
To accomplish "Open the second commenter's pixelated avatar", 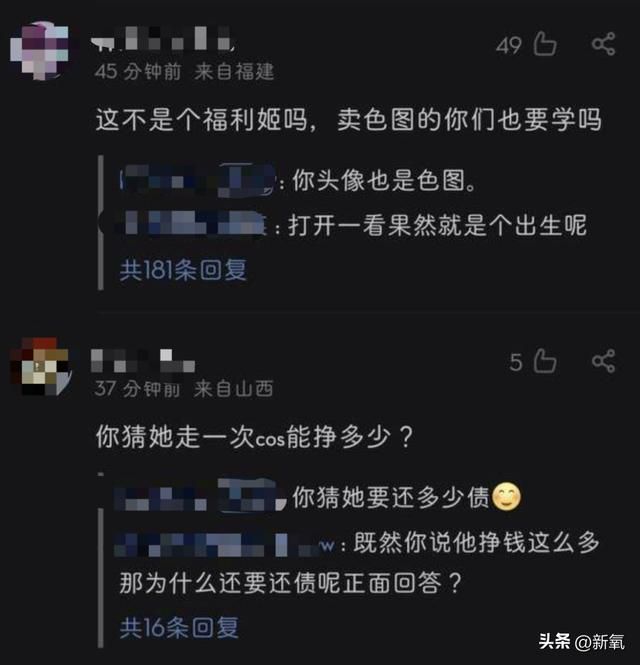I will click(41, 367).
